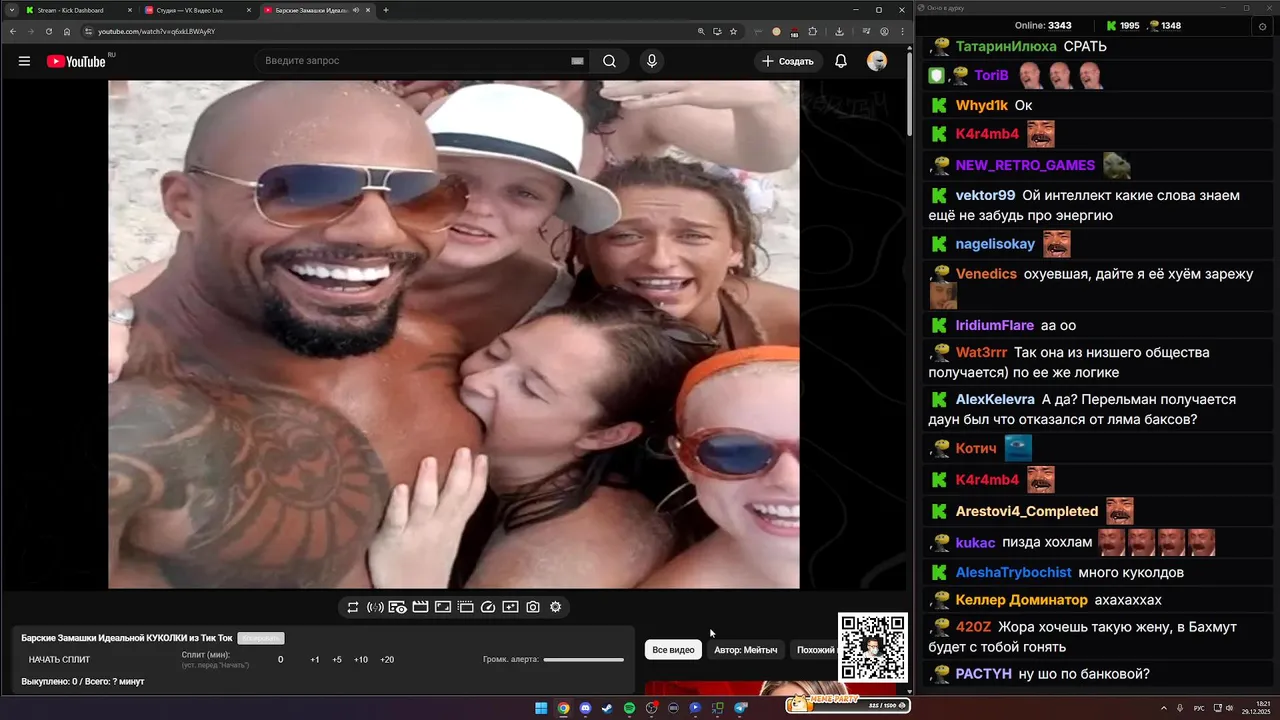Open the YouTube notifications bell
Image resolution: width=1280 pixels, height=720 pixels.
[841, 61]
